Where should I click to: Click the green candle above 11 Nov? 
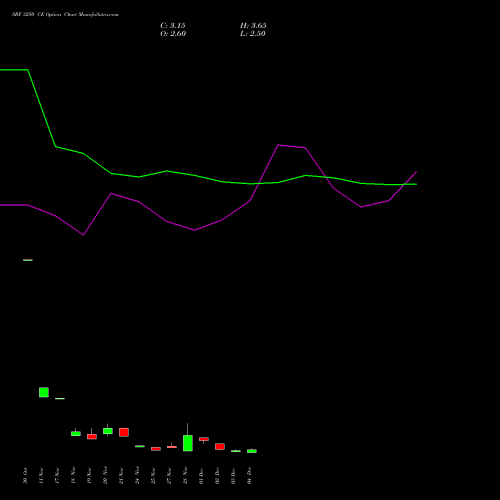tap(44, 392)
